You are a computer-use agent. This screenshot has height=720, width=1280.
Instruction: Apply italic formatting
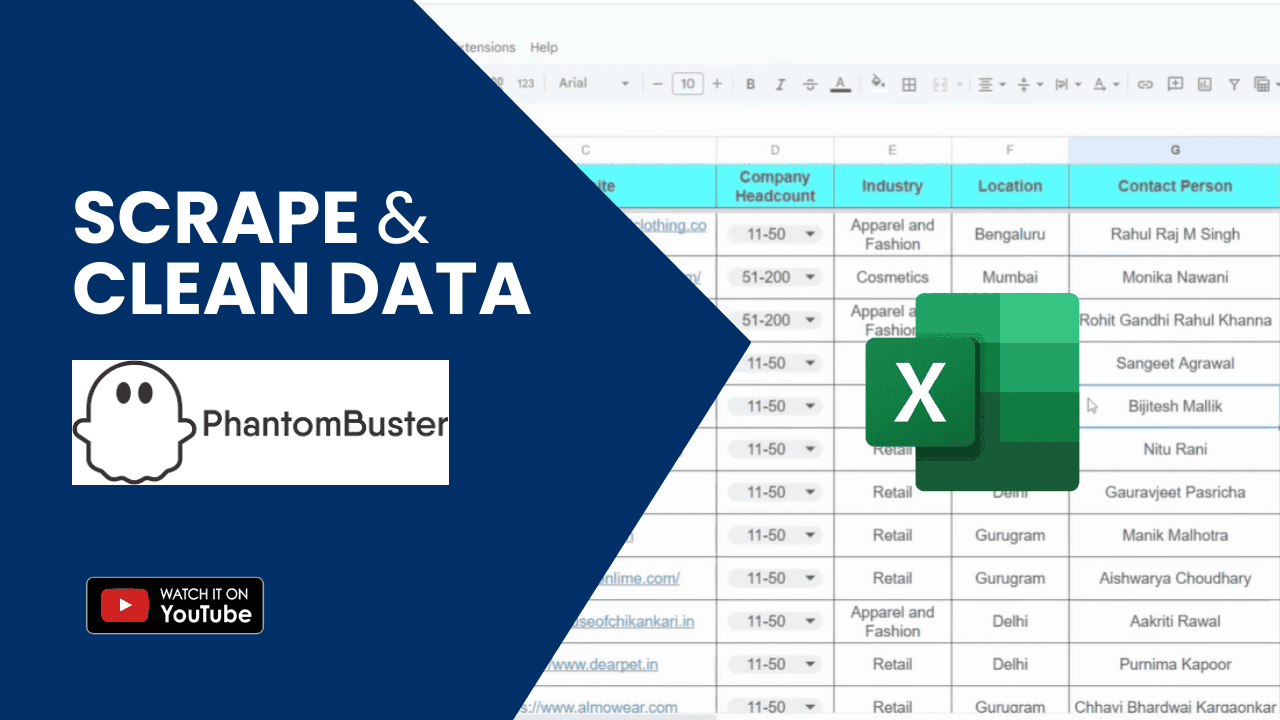780,84
